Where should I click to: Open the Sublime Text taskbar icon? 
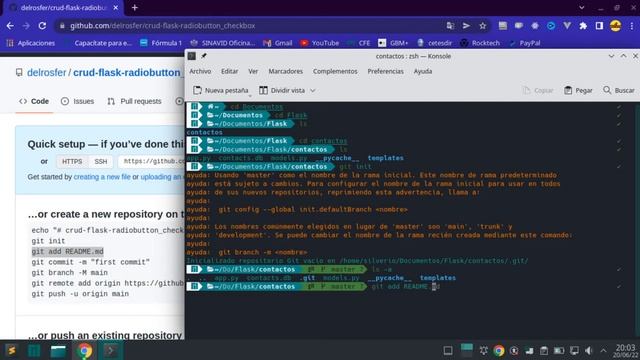pos(11,351)
